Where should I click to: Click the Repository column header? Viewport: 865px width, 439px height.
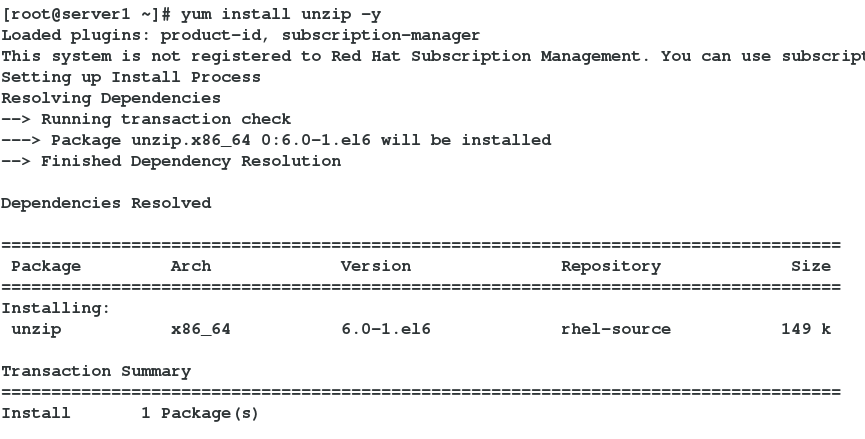611,266
